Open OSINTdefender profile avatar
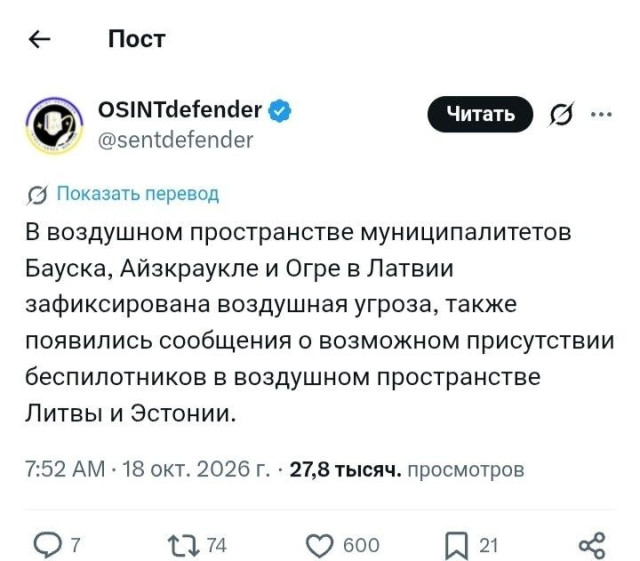This screenshot has width=640, height=561. [x=55, y=125]
